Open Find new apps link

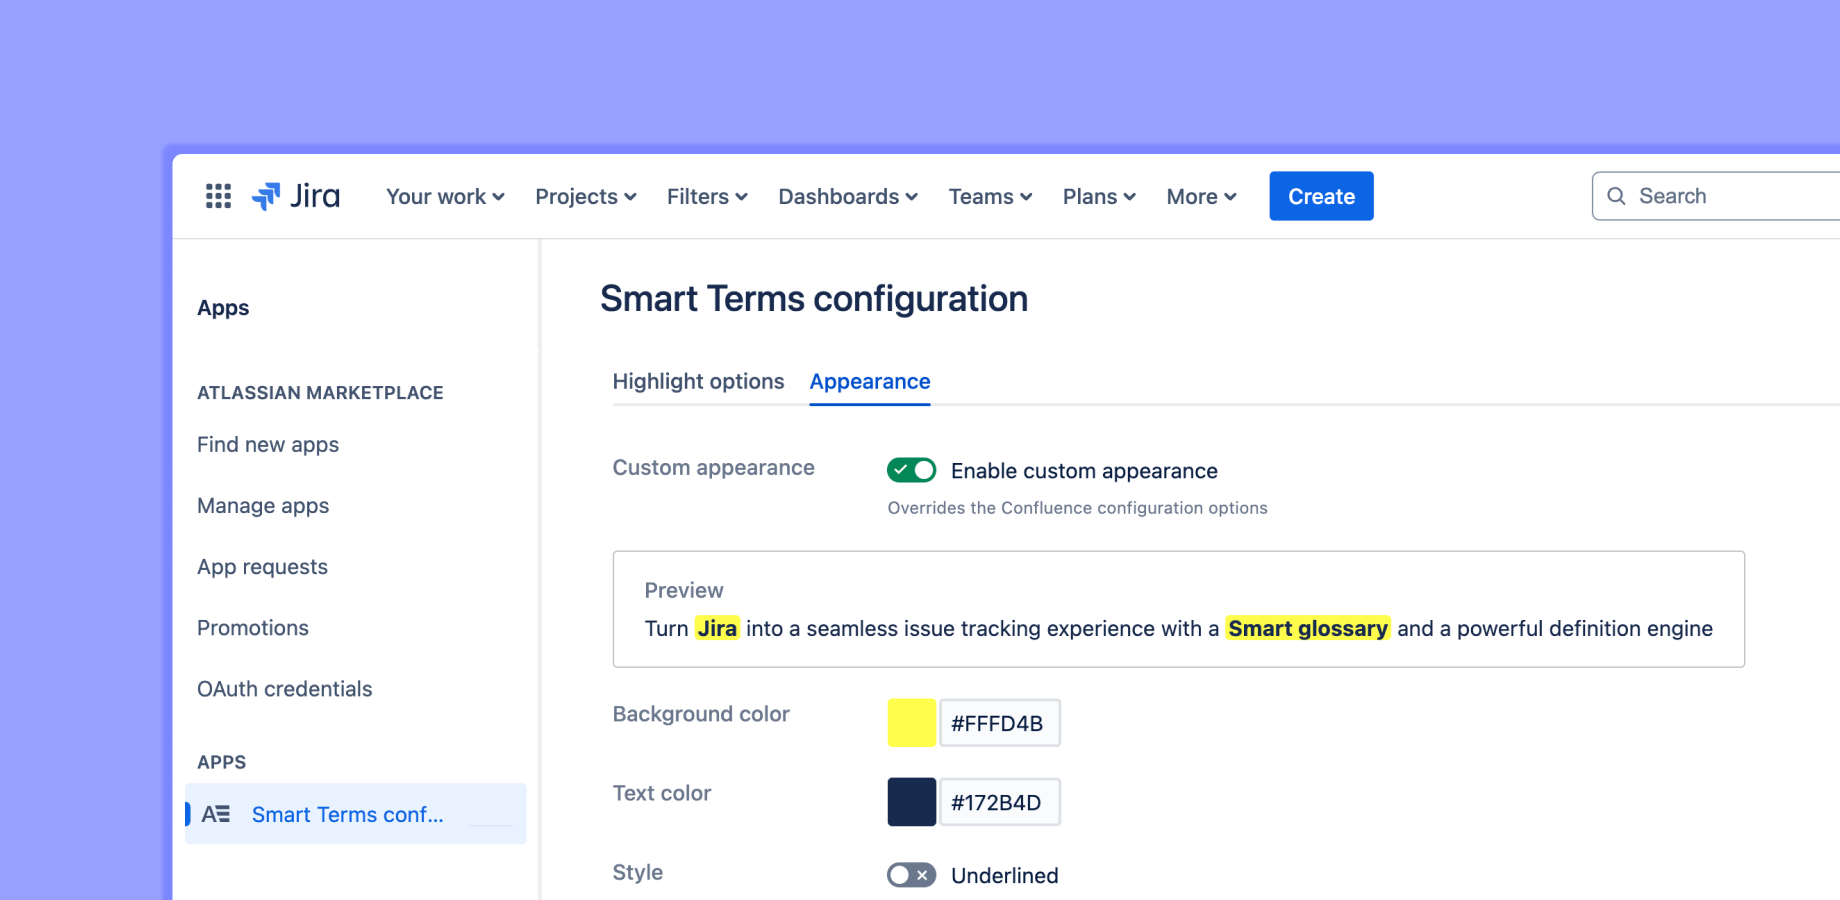(x=268, y=444)
